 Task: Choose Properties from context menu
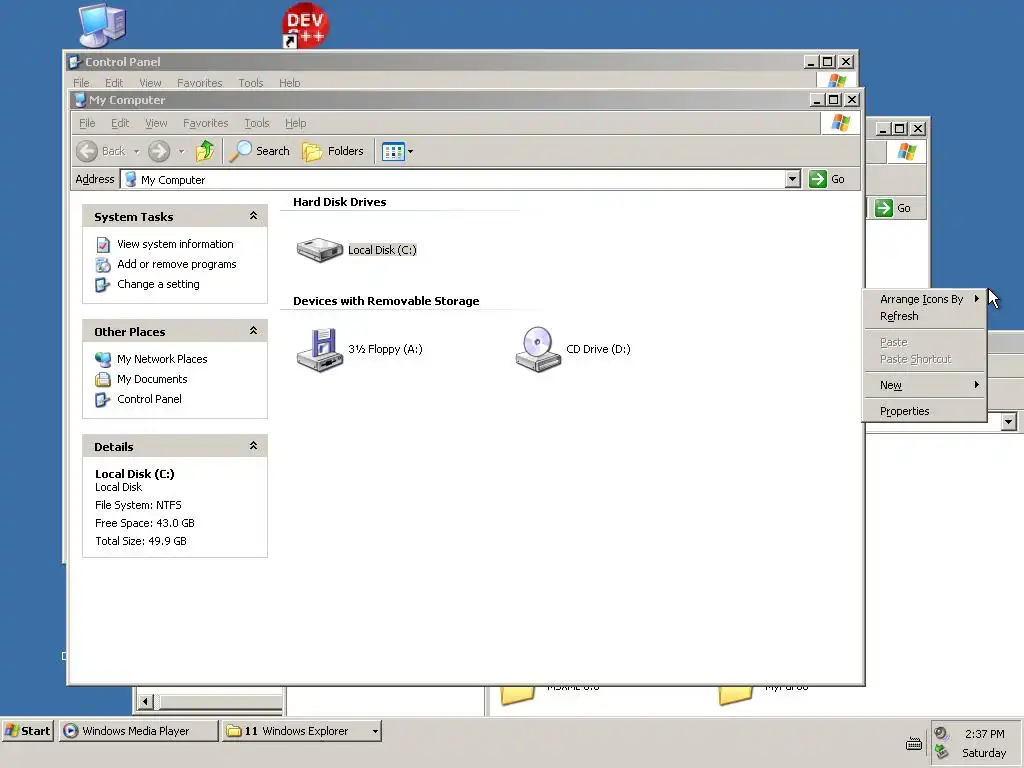tap(924, 411)
